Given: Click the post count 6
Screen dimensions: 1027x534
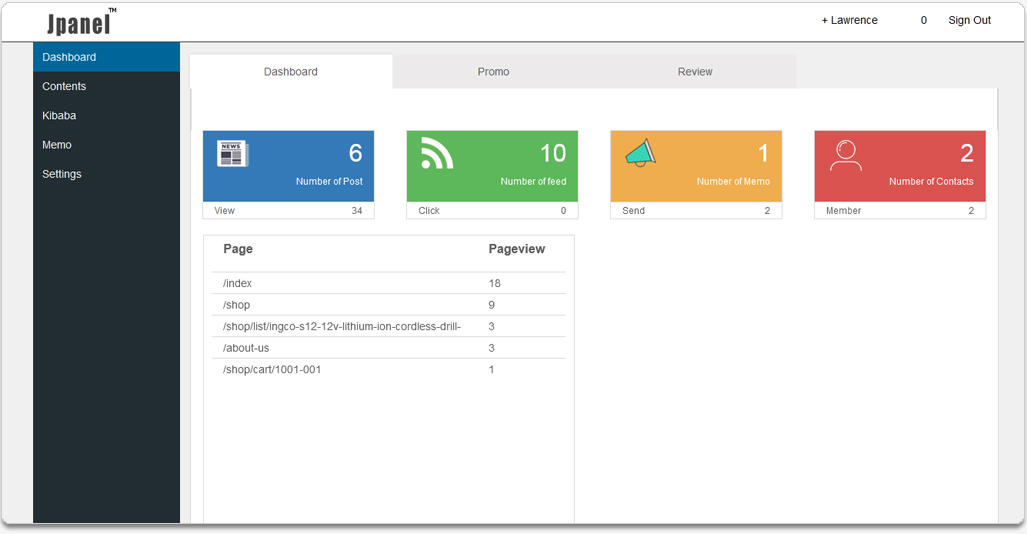Looking at the screenshot, I should coord(355,153).
